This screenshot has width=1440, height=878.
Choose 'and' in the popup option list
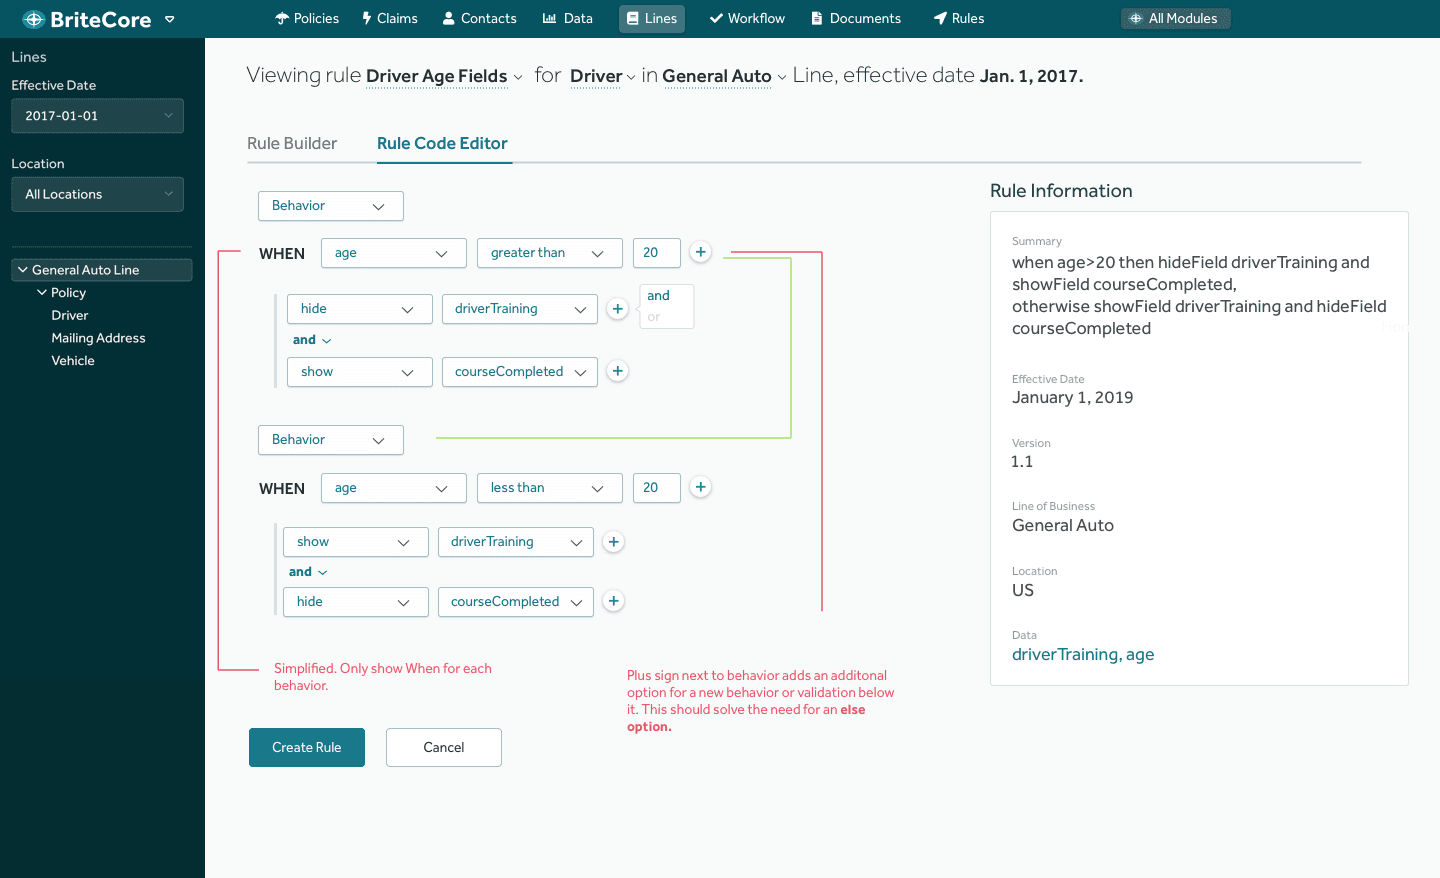click(658, 296)
